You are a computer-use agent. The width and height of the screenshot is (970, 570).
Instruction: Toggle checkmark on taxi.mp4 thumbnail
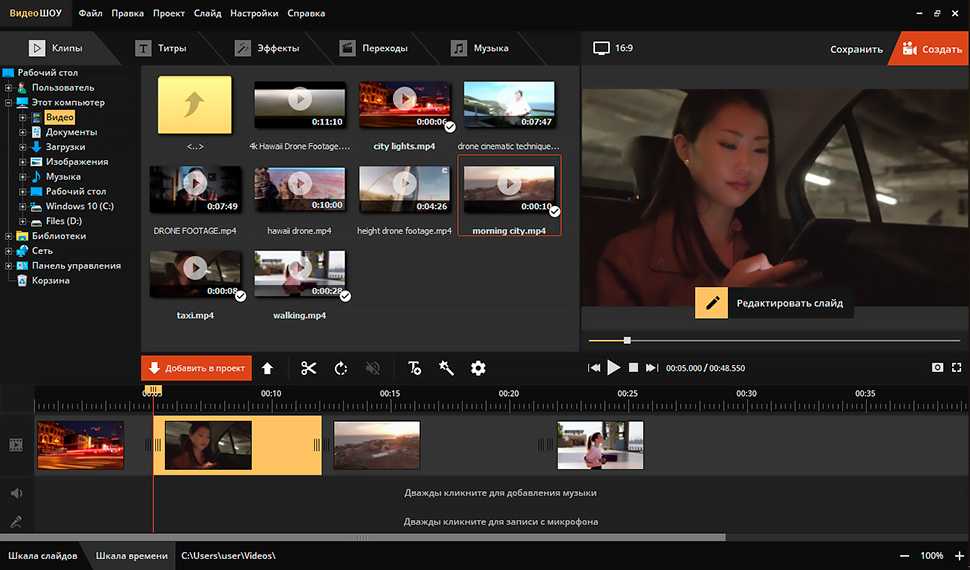pos(240,296)
